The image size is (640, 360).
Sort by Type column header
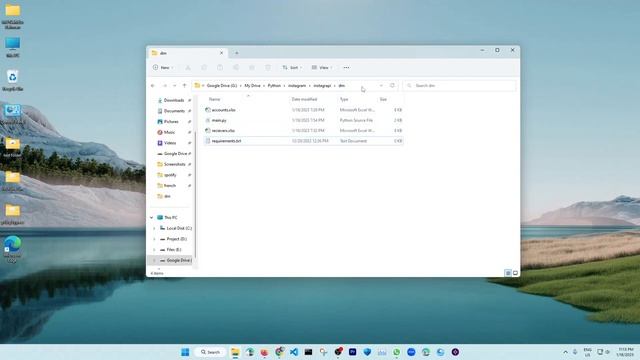click(x=344, y=99)
